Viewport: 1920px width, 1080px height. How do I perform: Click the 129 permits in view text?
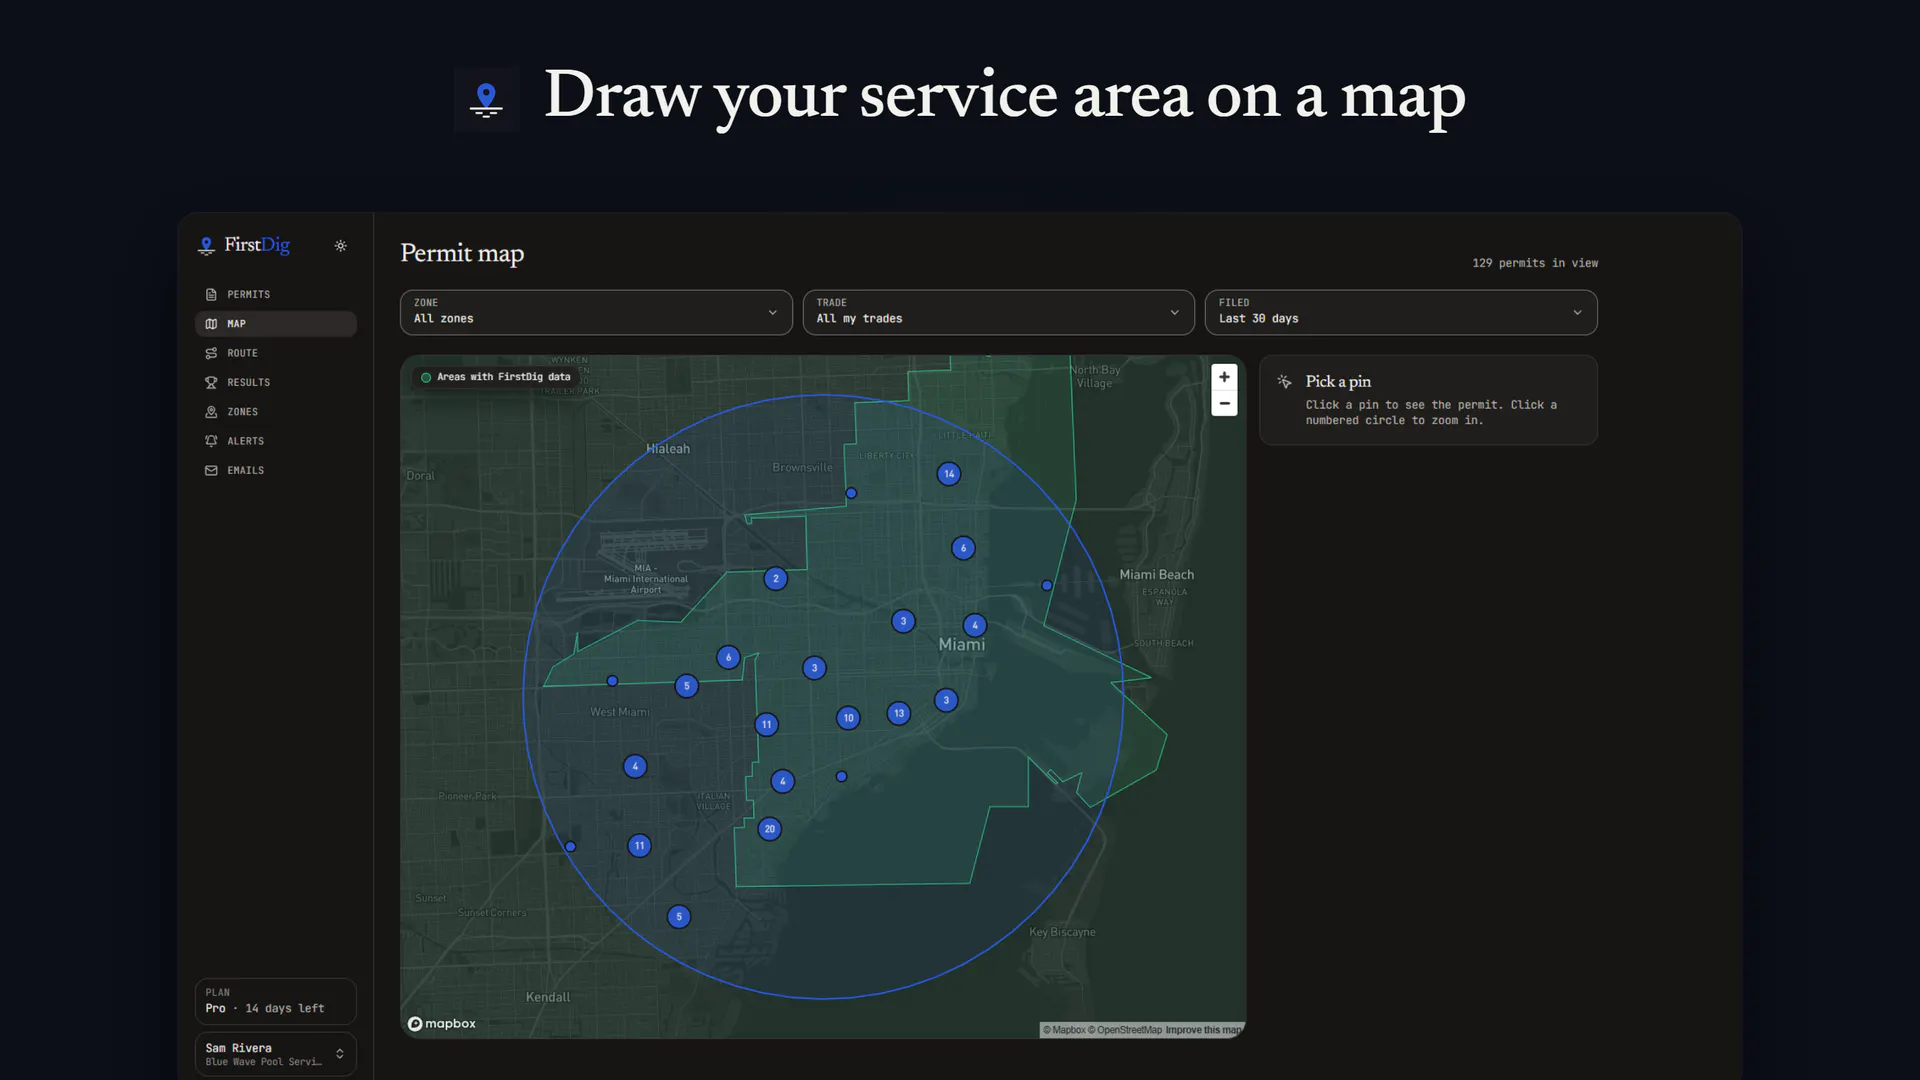[1535, 263]
